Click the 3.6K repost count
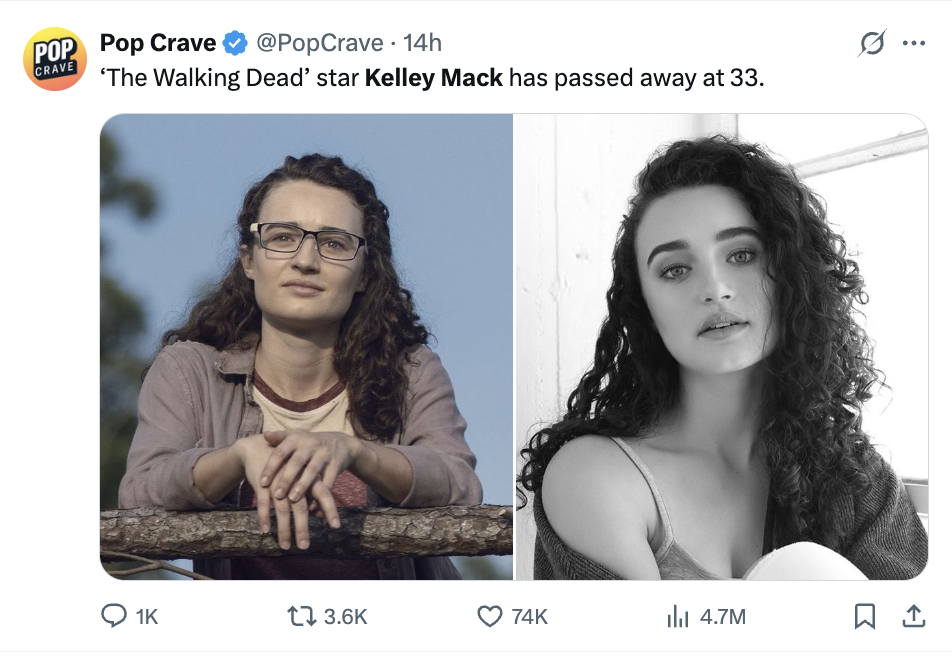This screenshot has height=656, width=952. [x=346, y=617]
